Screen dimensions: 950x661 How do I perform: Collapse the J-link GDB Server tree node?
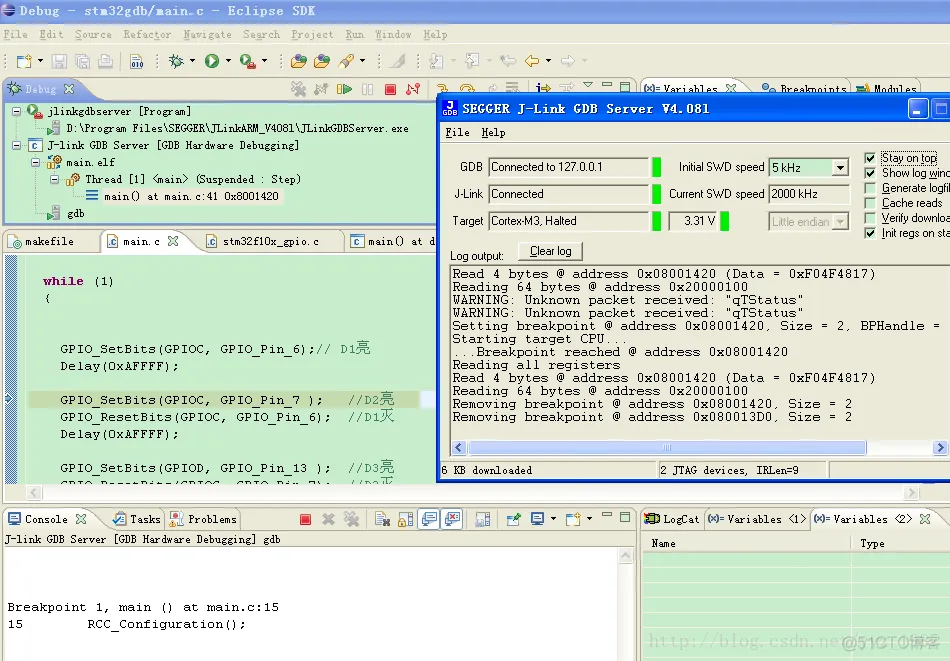[x=16, y=145]
